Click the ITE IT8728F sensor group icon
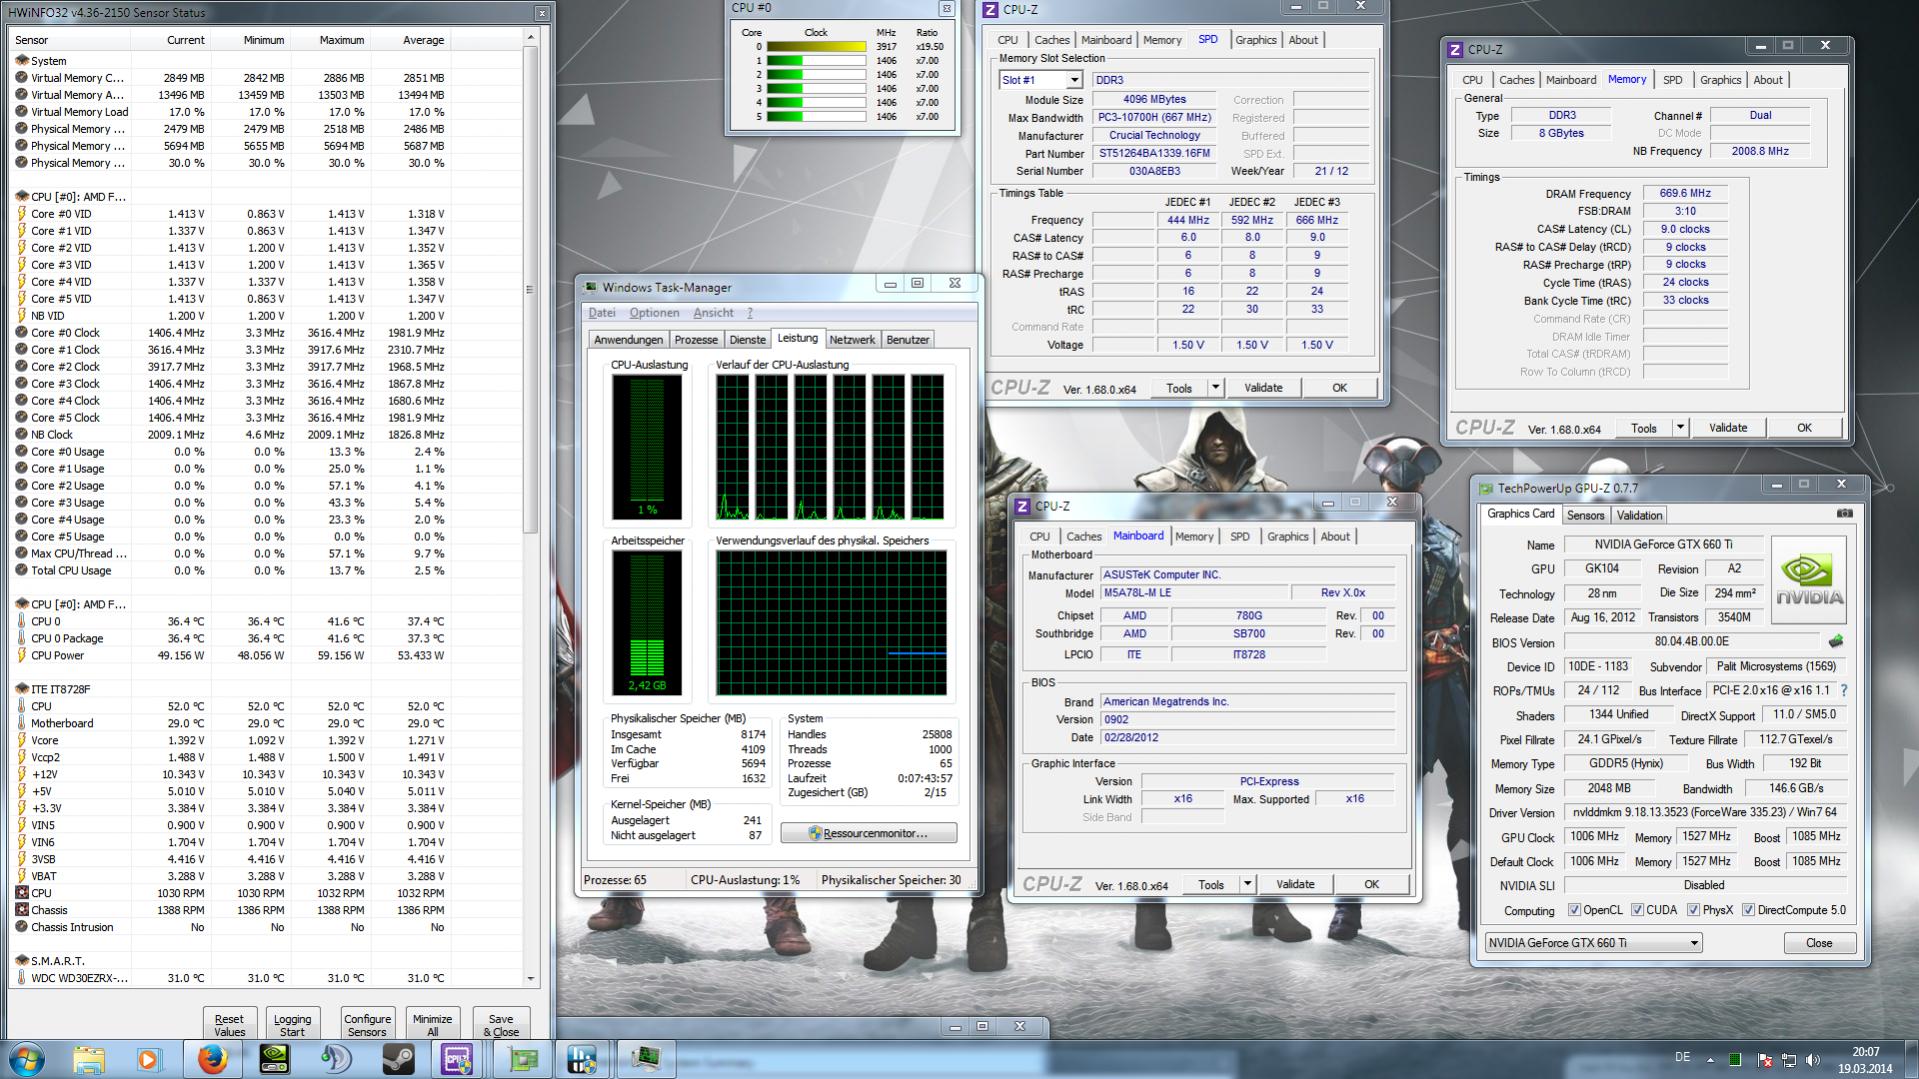The height and width of the screenshot is (1079, 1919). [x=22, y=689]
